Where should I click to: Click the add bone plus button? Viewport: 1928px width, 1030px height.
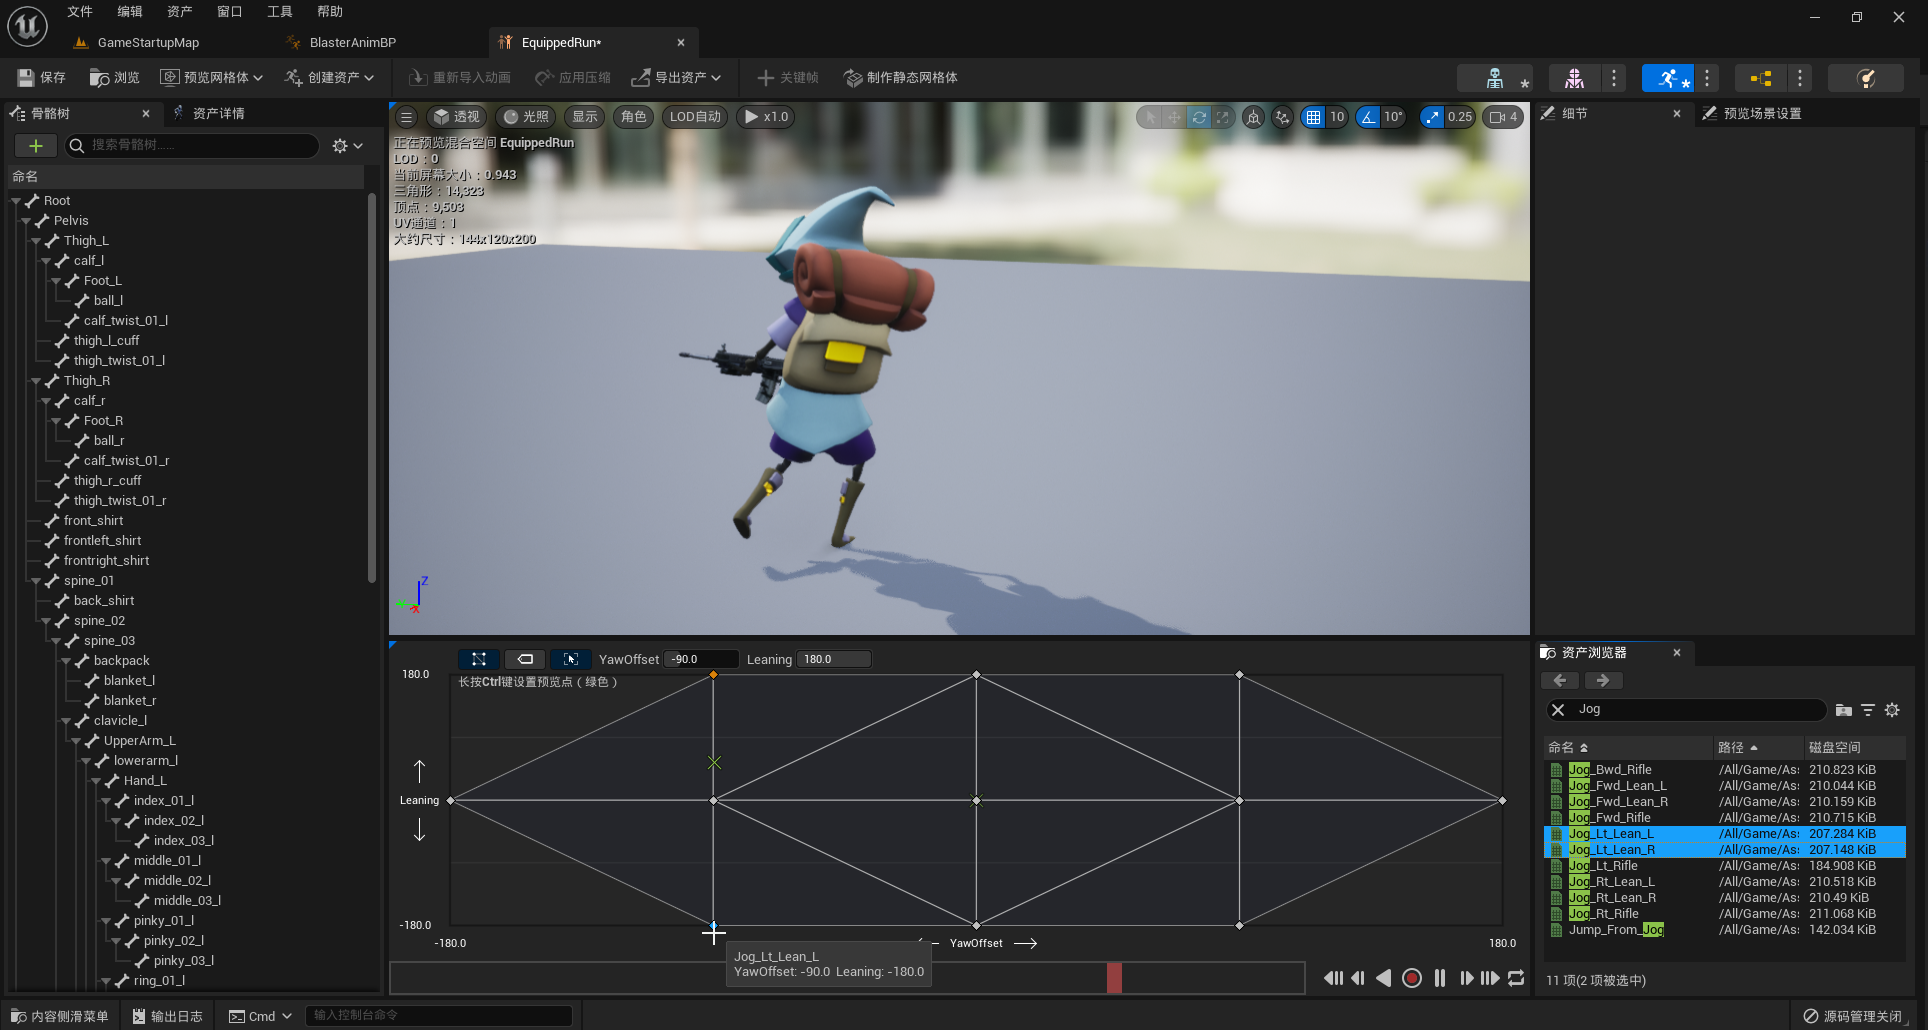[36, 146]
